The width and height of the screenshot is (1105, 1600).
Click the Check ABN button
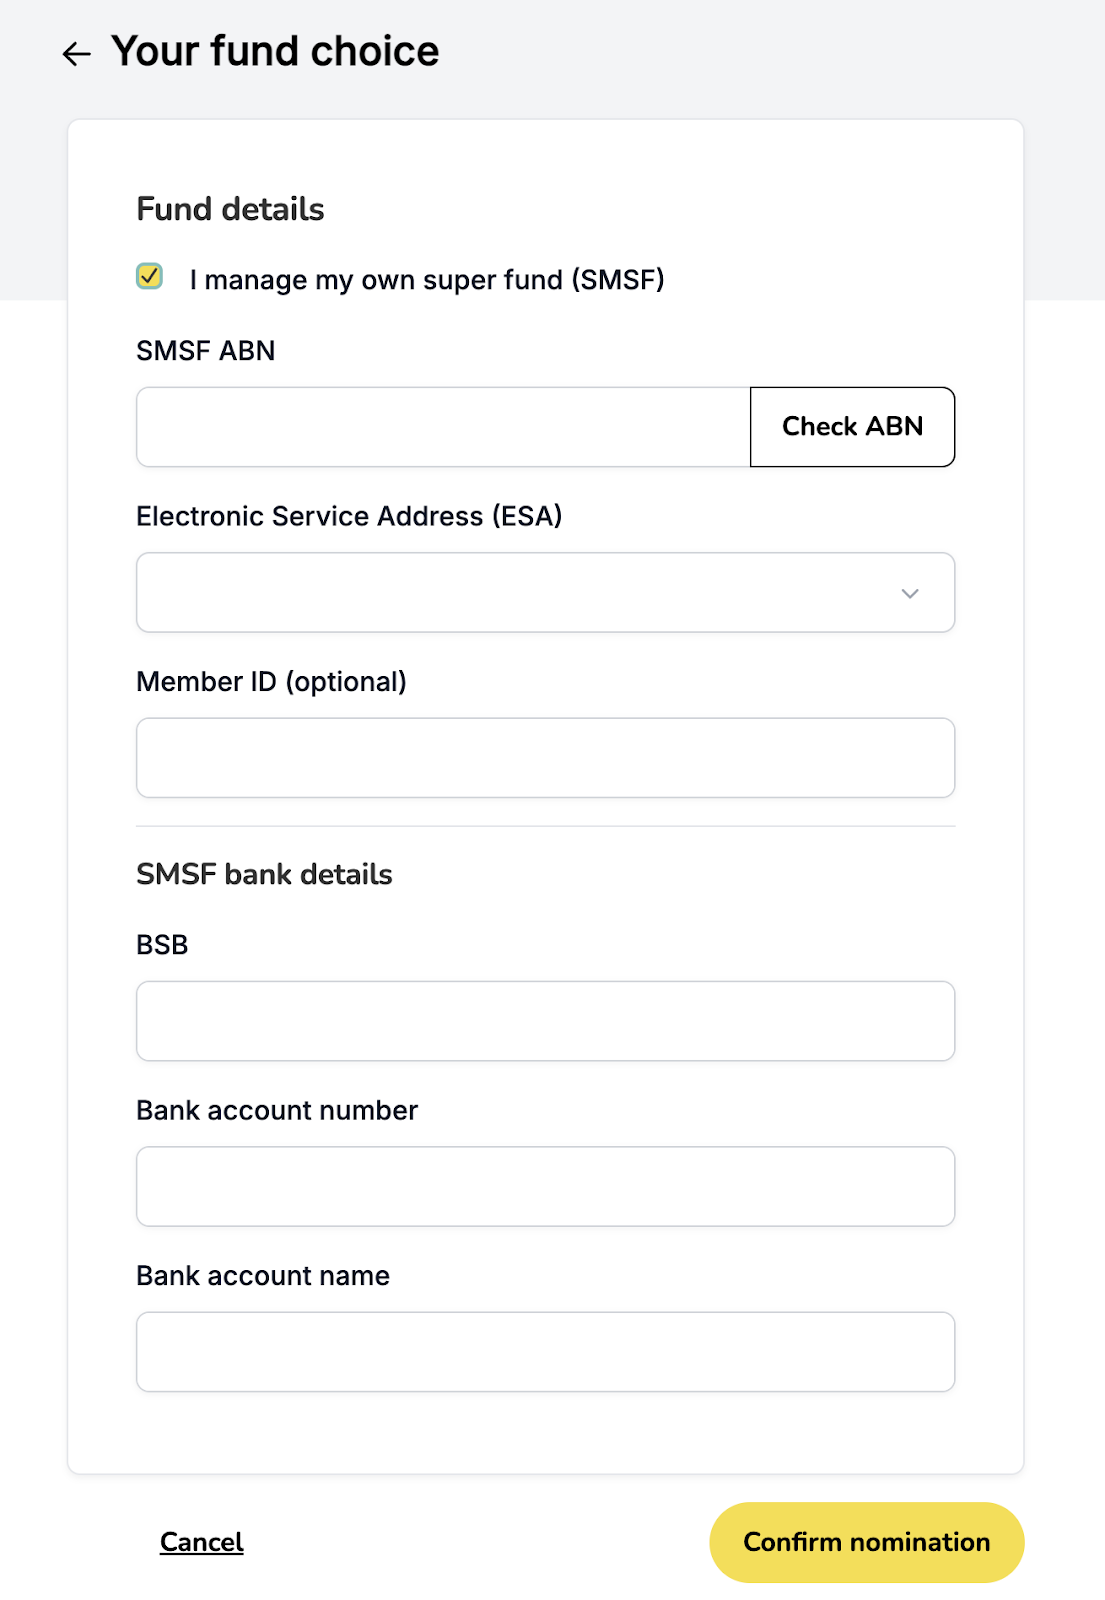(x=852, y=427)
